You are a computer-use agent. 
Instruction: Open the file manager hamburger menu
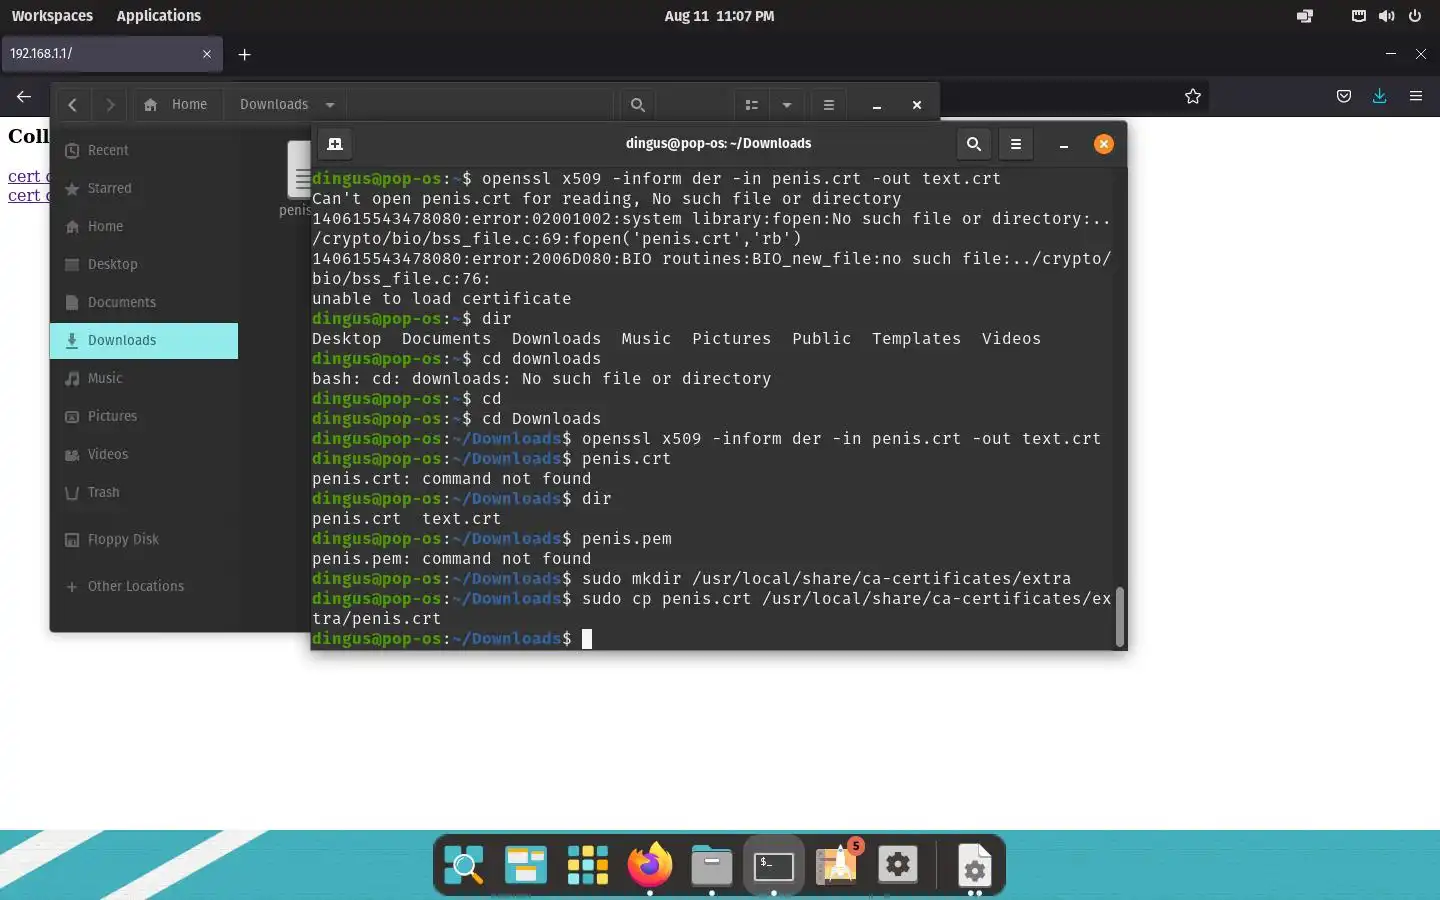click(829, 104)
